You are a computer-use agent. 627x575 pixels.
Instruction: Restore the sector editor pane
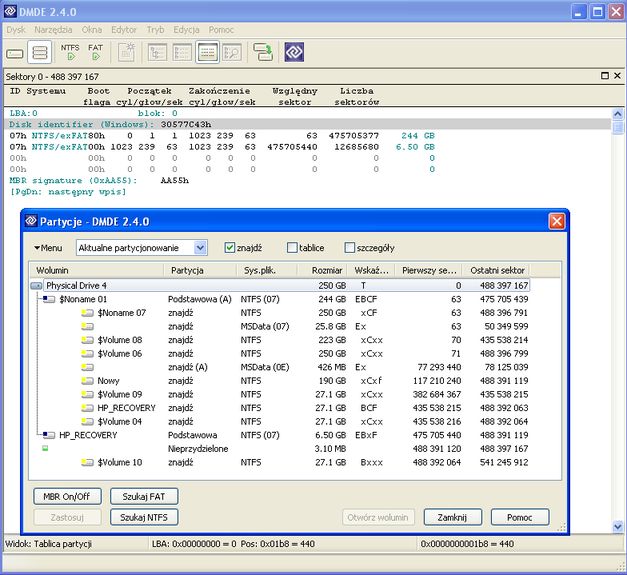coord(605,76)
